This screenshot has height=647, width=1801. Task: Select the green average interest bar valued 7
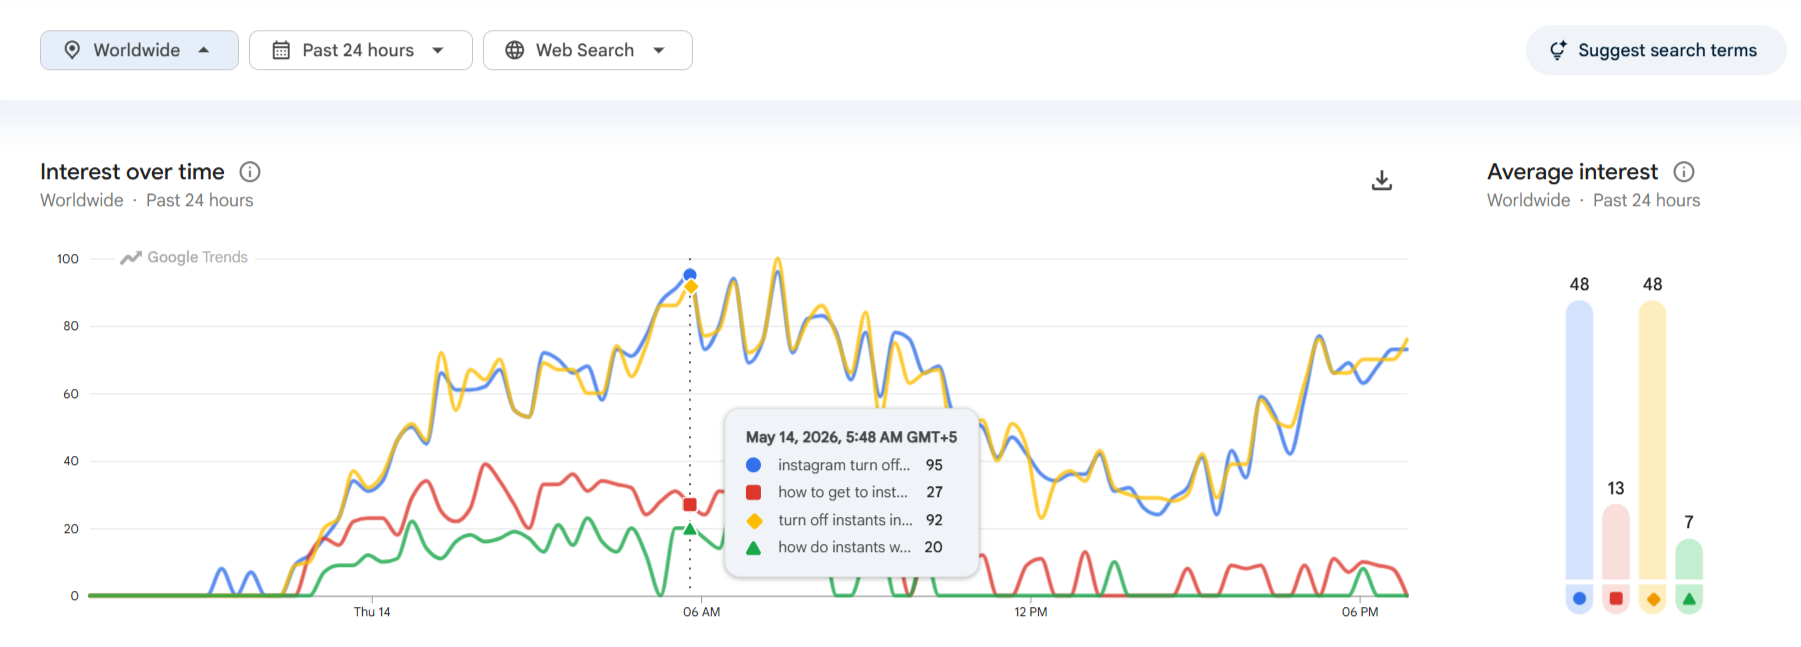pos(1689,560)
